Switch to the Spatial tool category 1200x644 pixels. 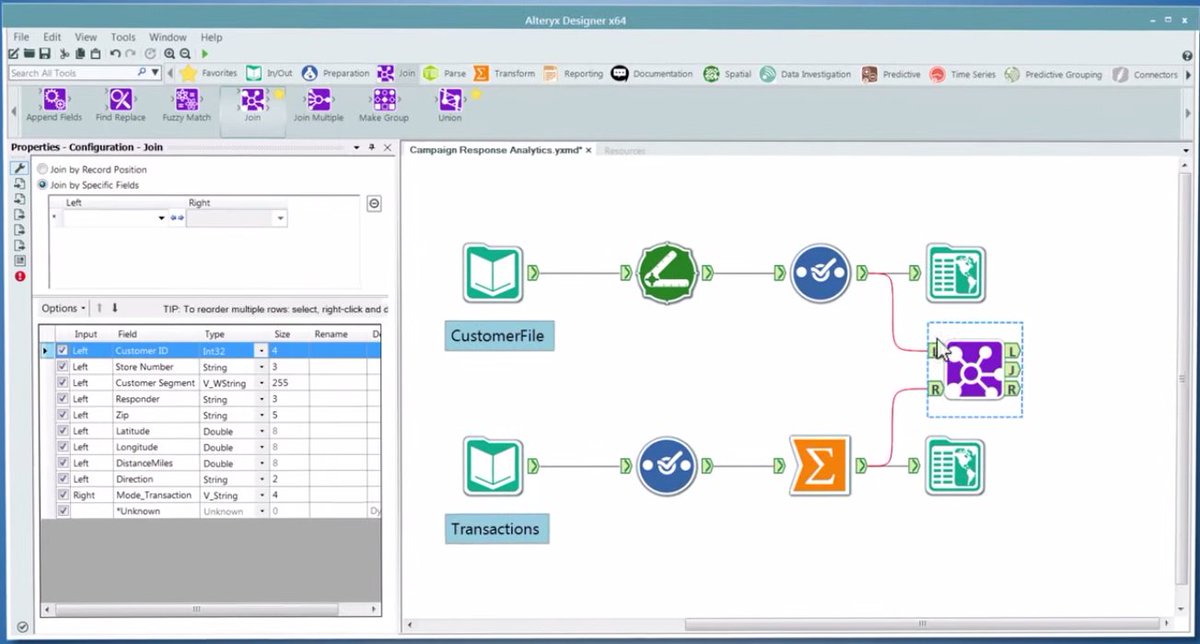coord(727,74)
